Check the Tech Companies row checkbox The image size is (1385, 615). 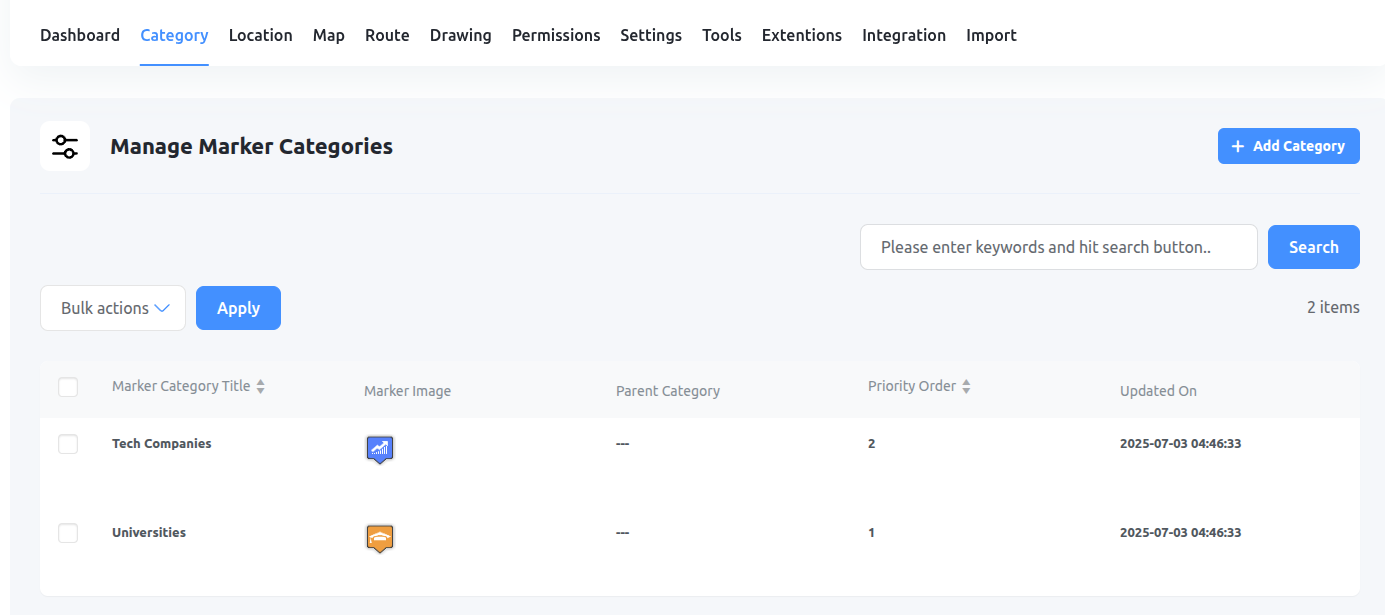click(68, 444)
